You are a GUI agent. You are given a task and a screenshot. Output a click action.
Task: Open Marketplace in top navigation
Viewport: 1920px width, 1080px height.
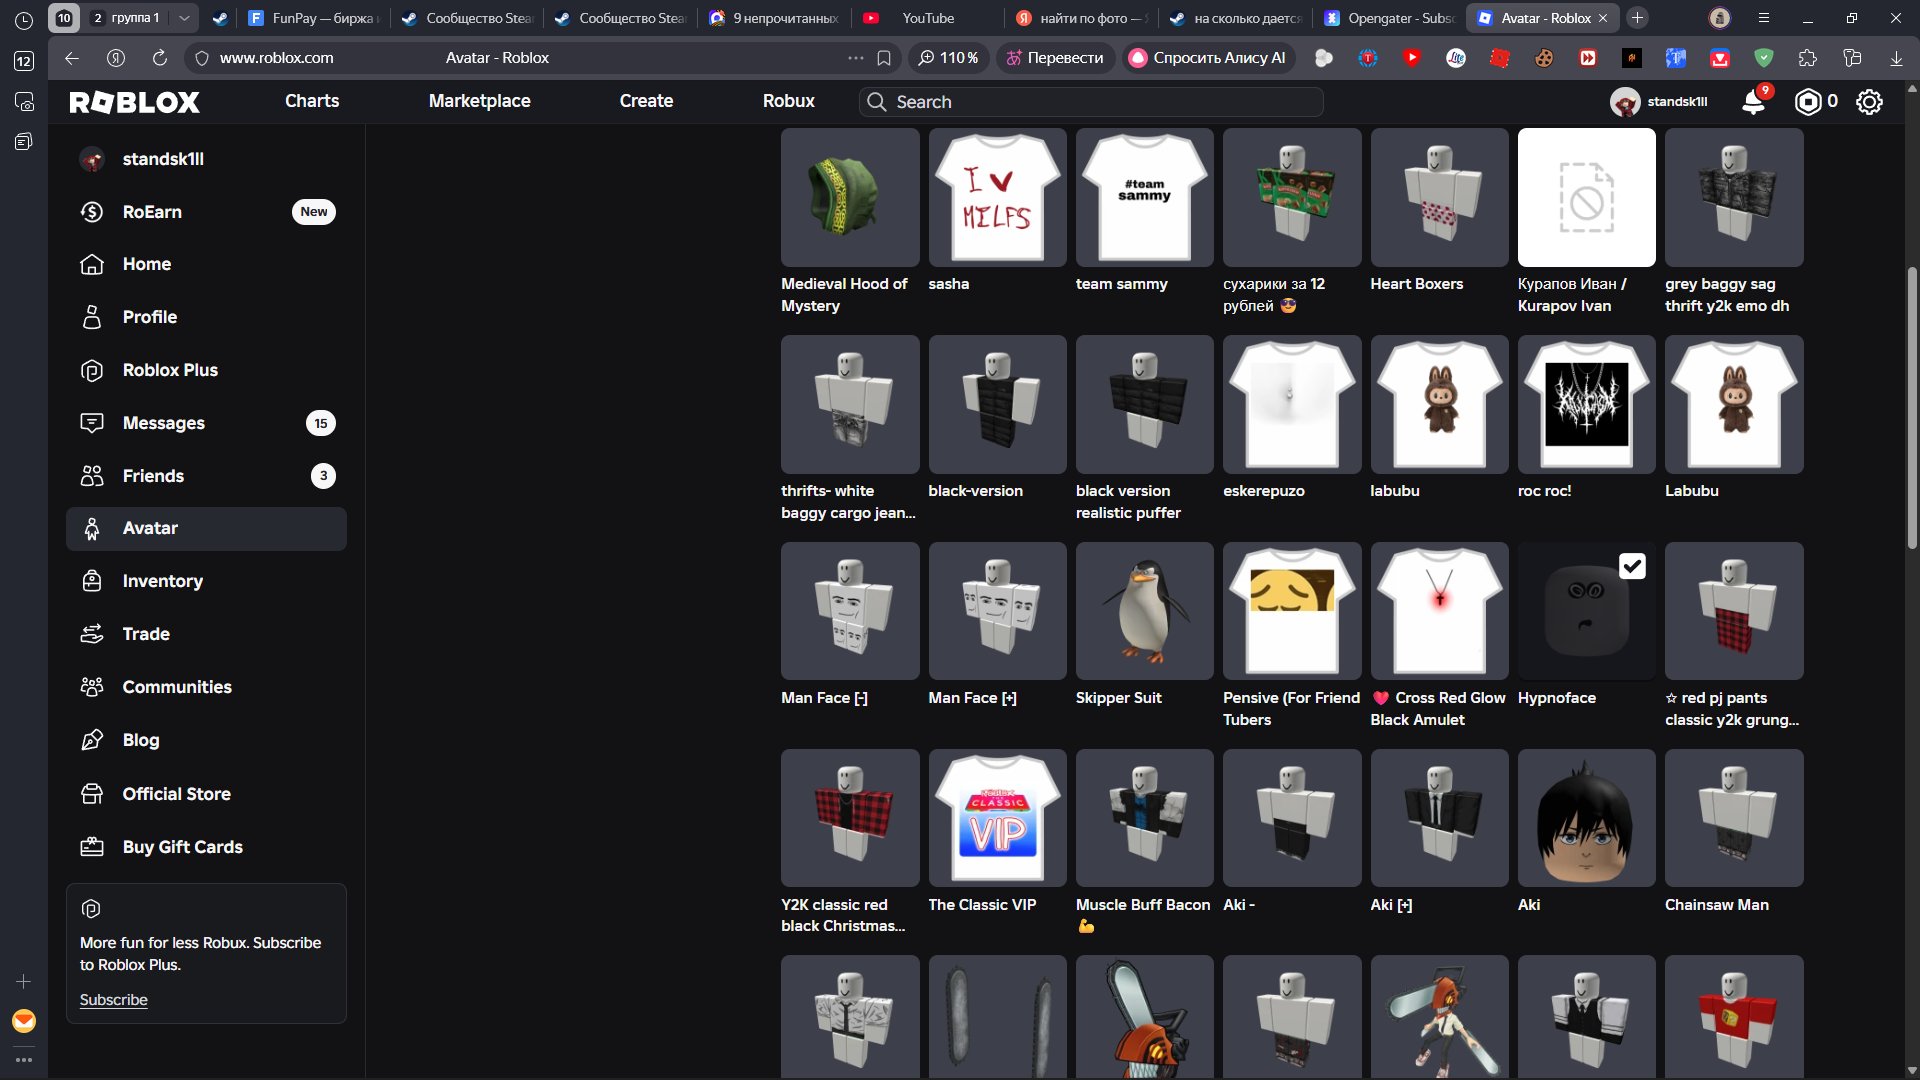point(480,101)
